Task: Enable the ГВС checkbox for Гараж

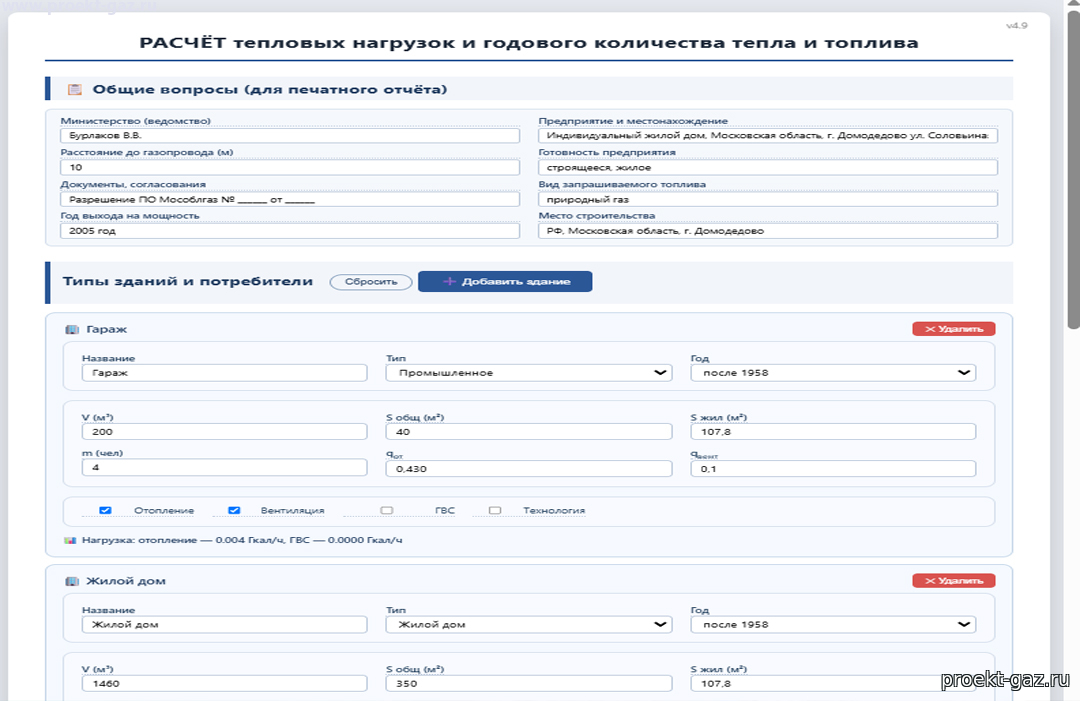Action: (386, 510)
